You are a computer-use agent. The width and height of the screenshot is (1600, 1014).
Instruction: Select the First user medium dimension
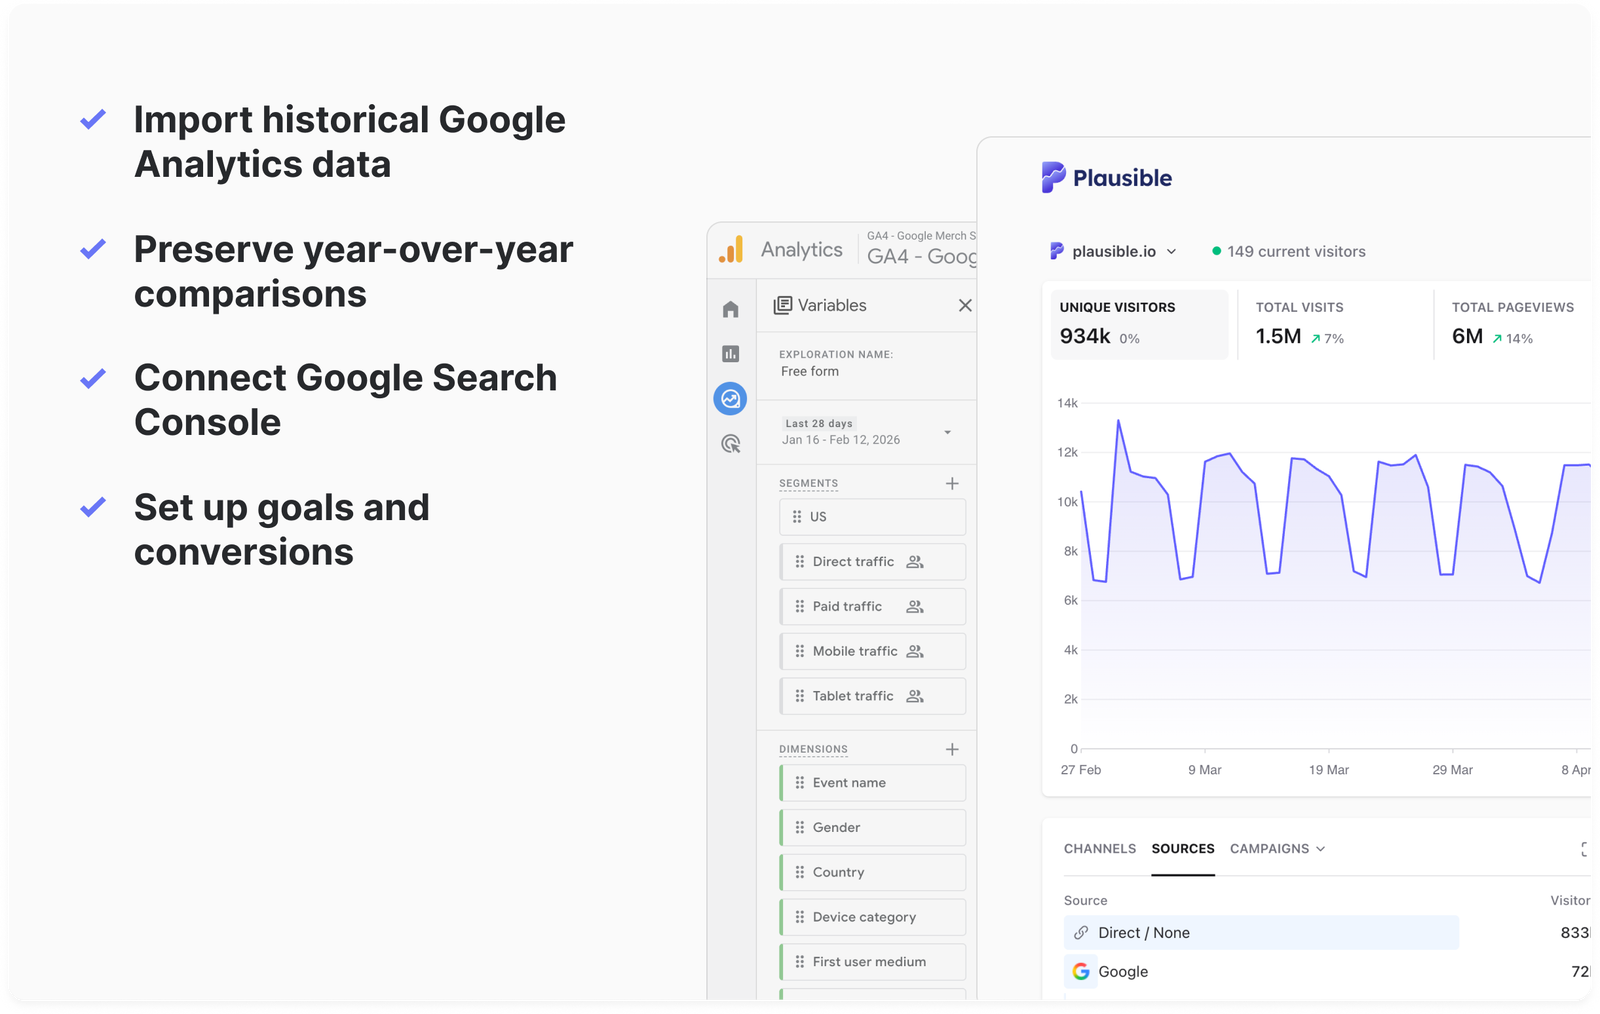(x=872, y=962)
